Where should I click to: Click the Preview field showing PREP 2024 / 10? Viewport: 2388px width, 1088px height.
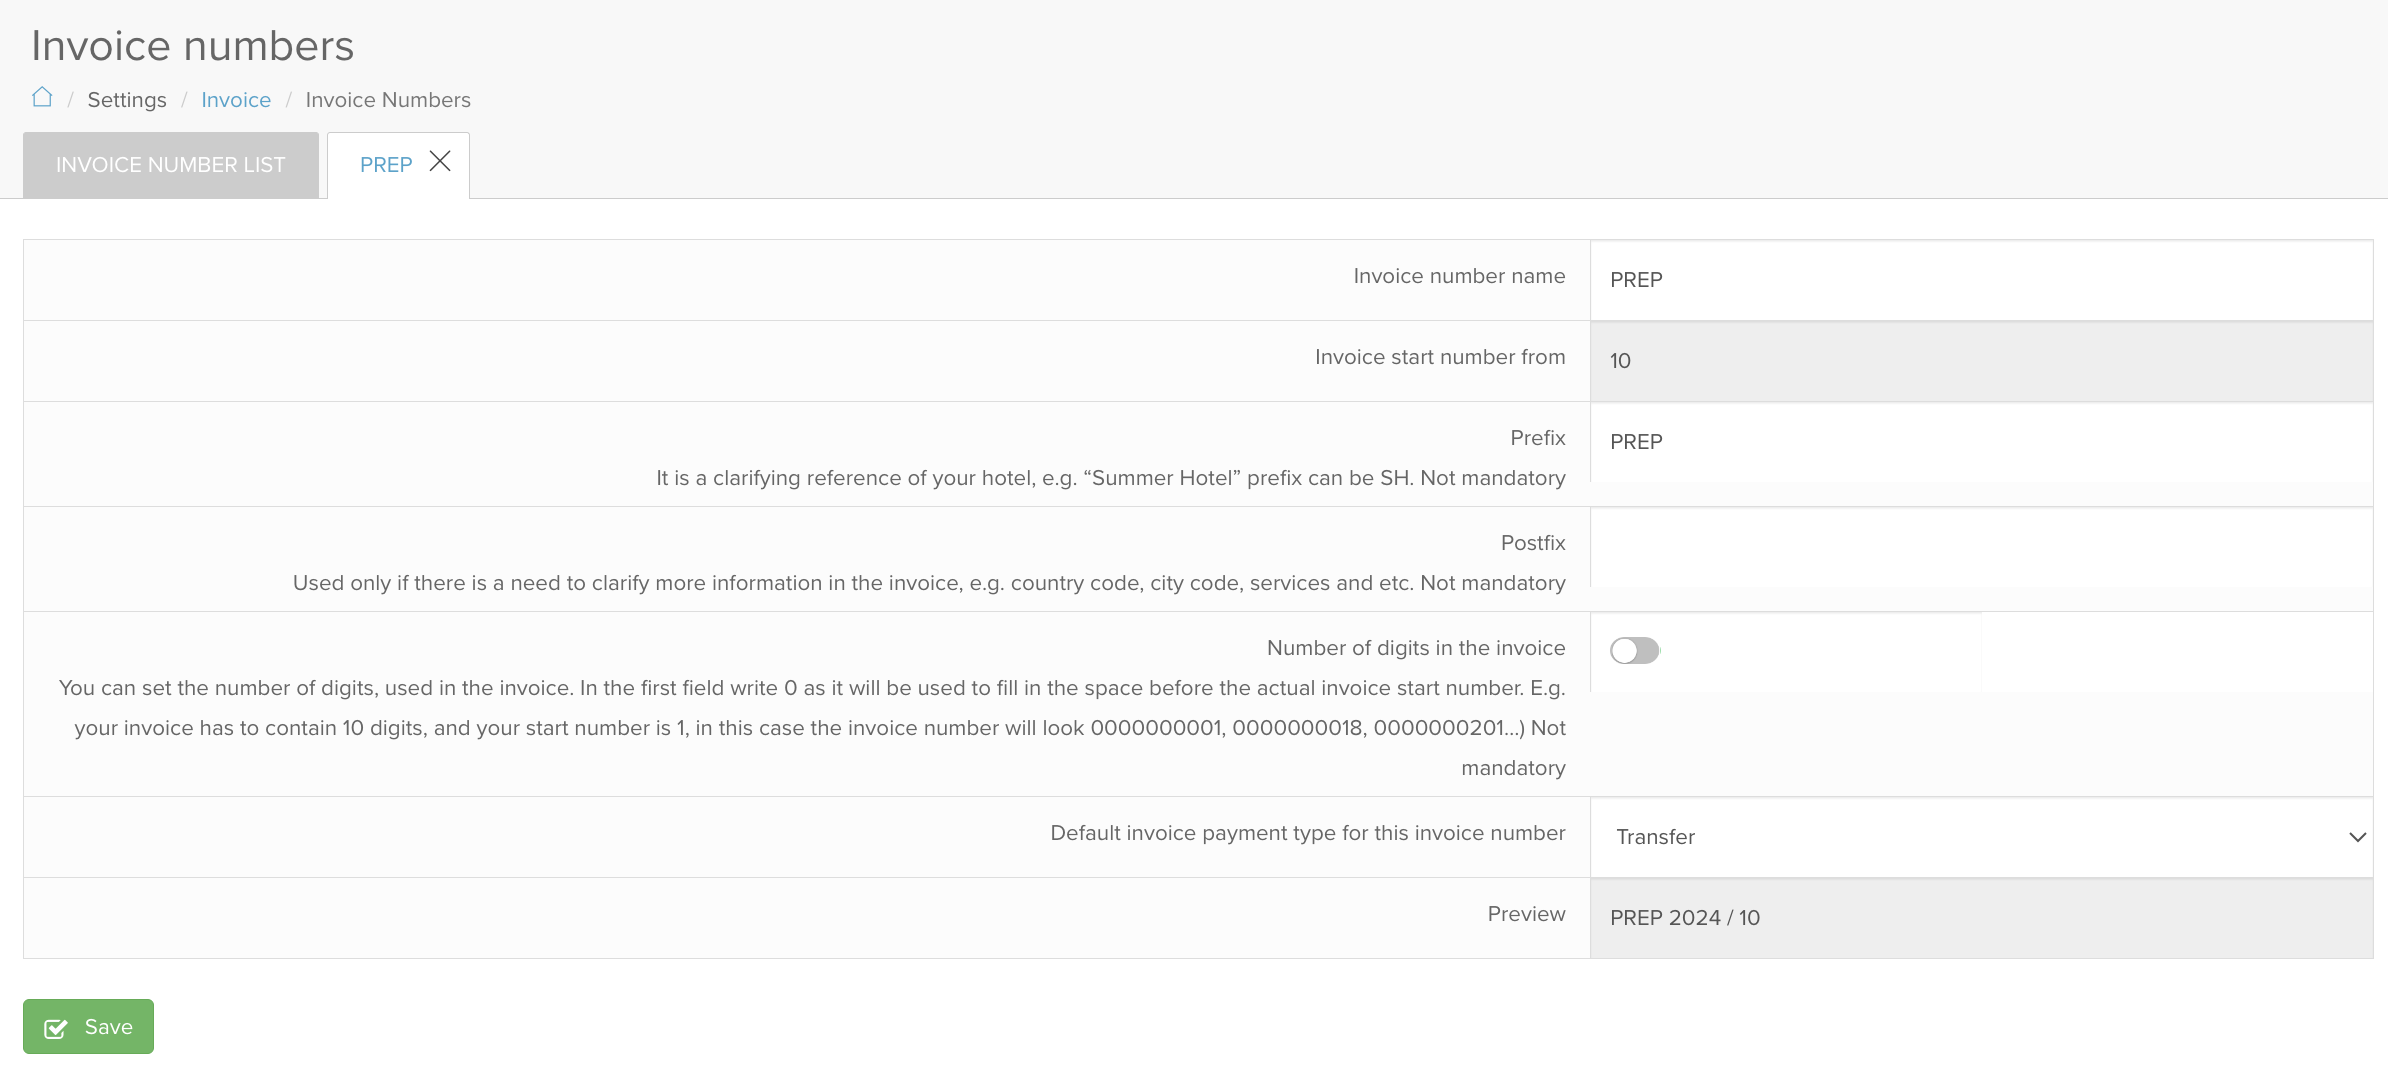1980,918
